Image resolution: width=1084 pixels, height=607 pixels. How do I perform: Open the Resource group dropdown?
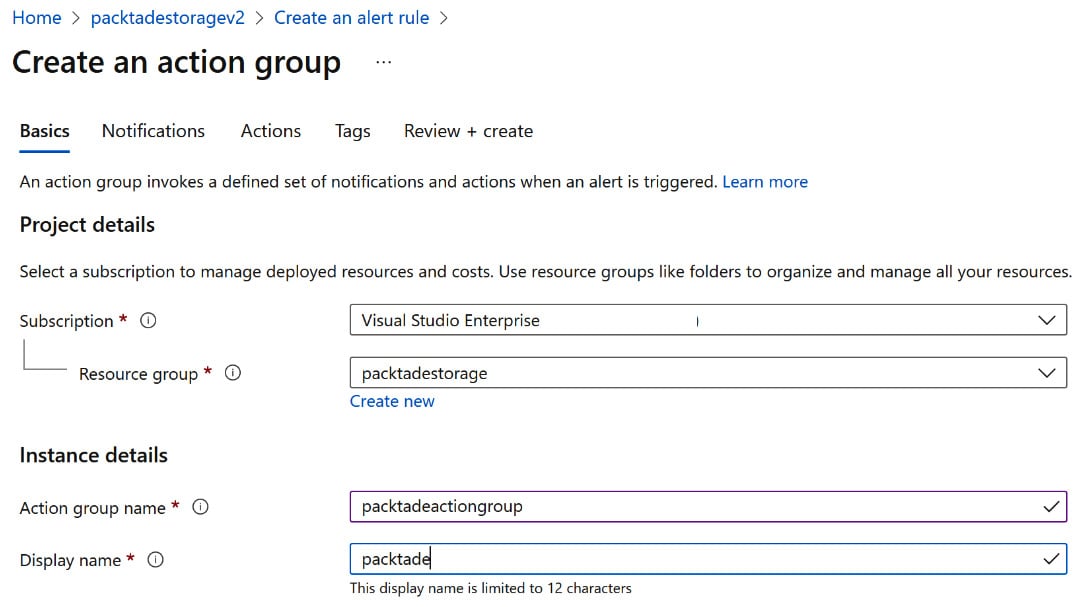(1046, 373)
